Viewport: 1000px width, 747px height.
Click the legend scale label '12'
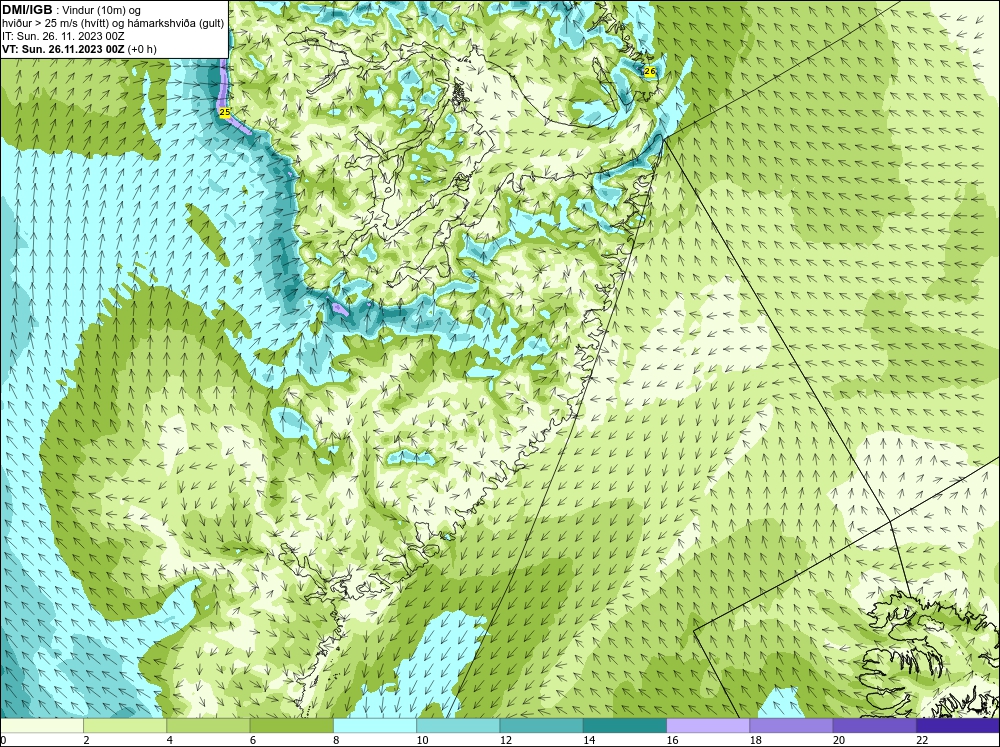tap(505, 740)
